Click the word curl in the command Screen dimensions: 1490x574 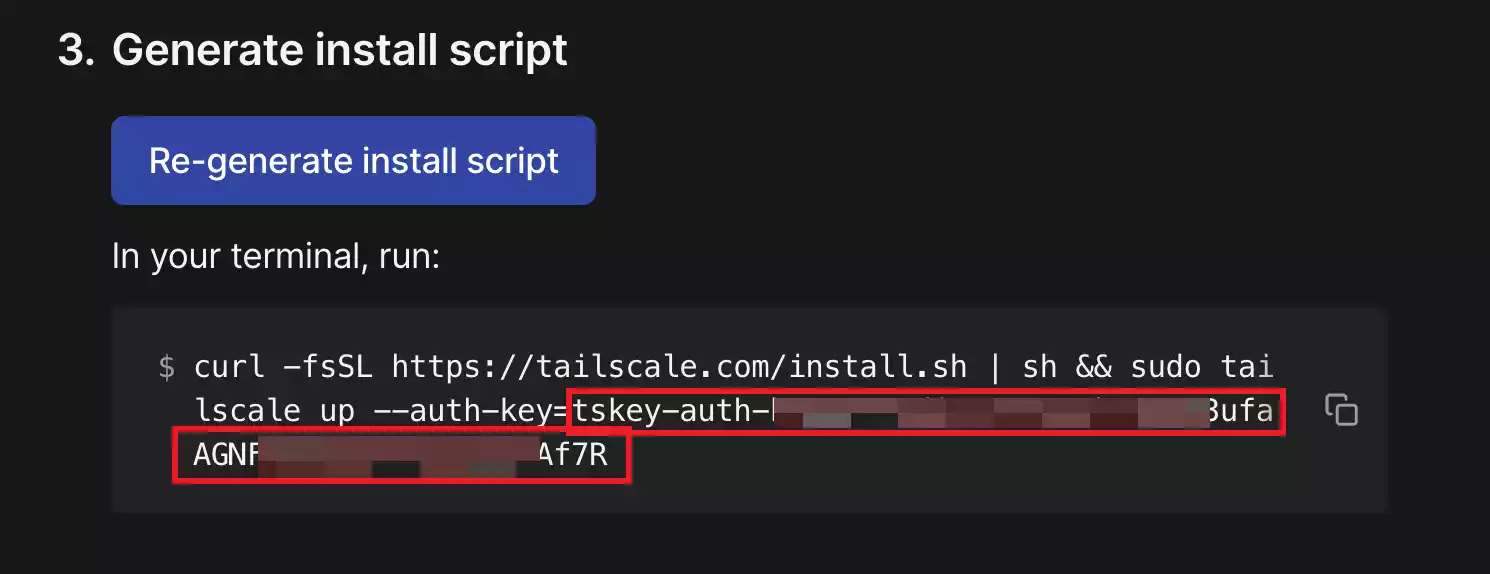231,366
